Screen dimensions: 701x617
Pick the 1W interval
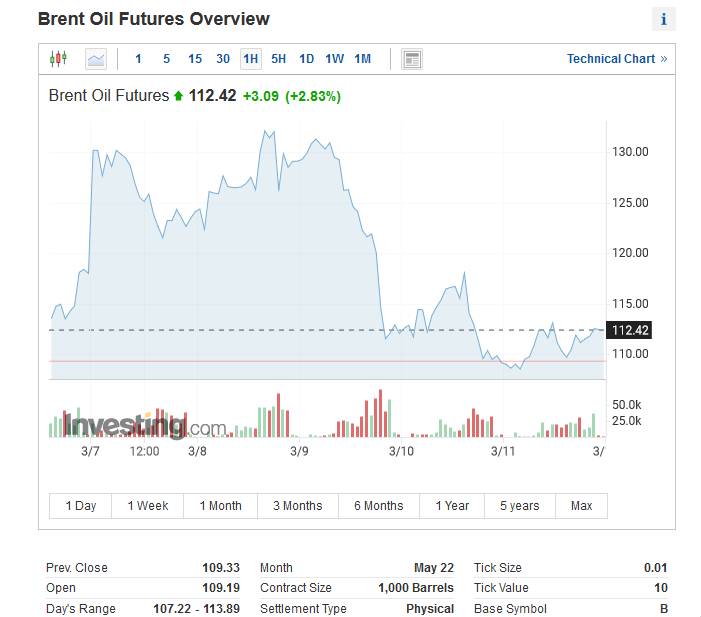[334, 59]
